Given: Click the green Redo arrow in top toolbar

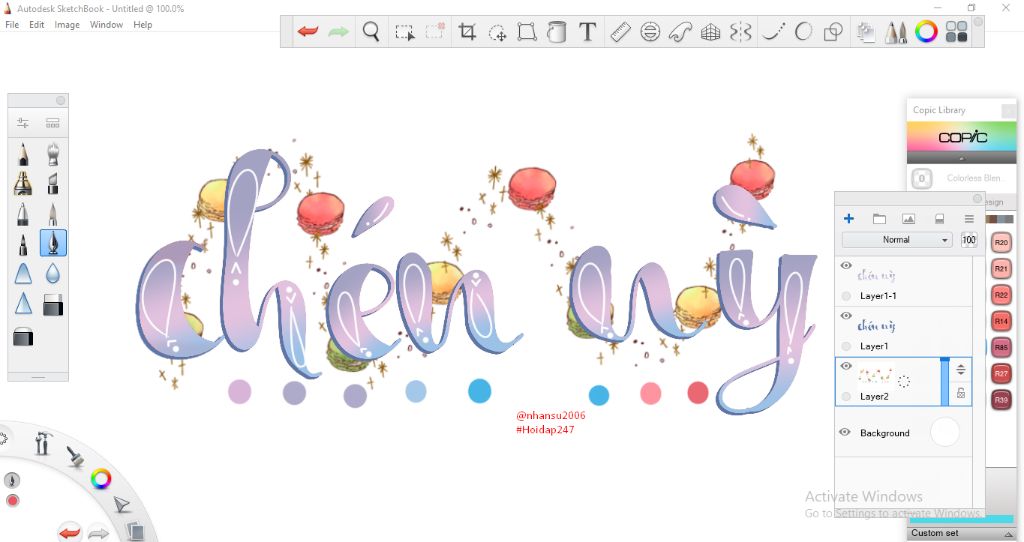Looking at the screenshot, I should click(x=338, y=31).
